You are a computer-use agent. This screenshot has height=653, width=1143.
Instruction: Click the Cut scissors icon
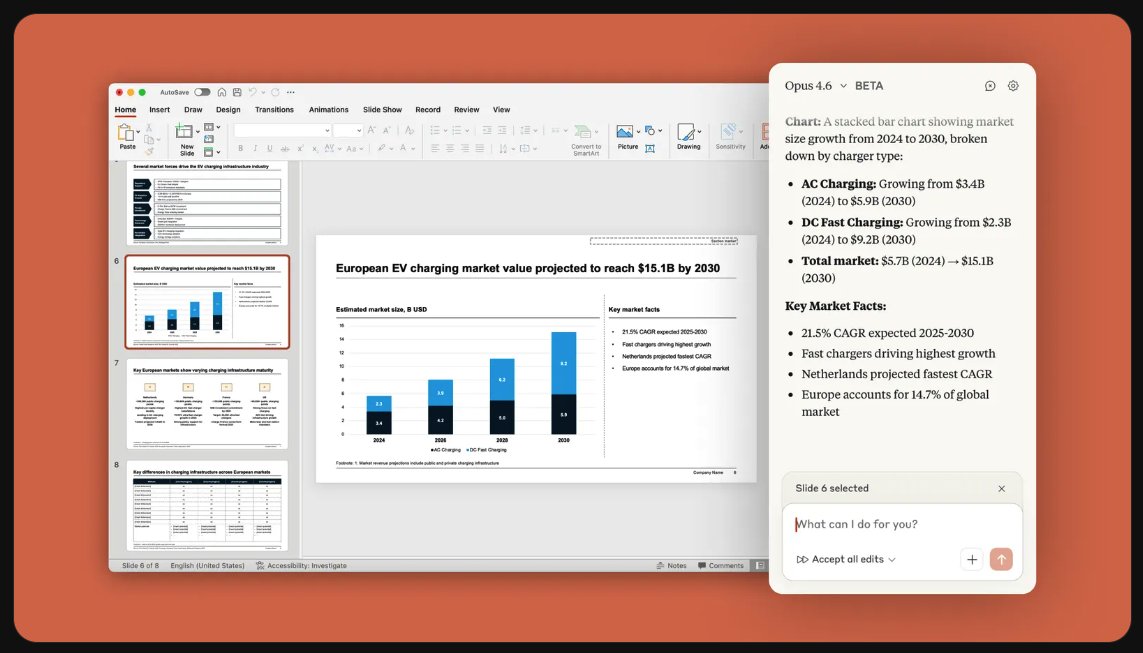(149, 128)
